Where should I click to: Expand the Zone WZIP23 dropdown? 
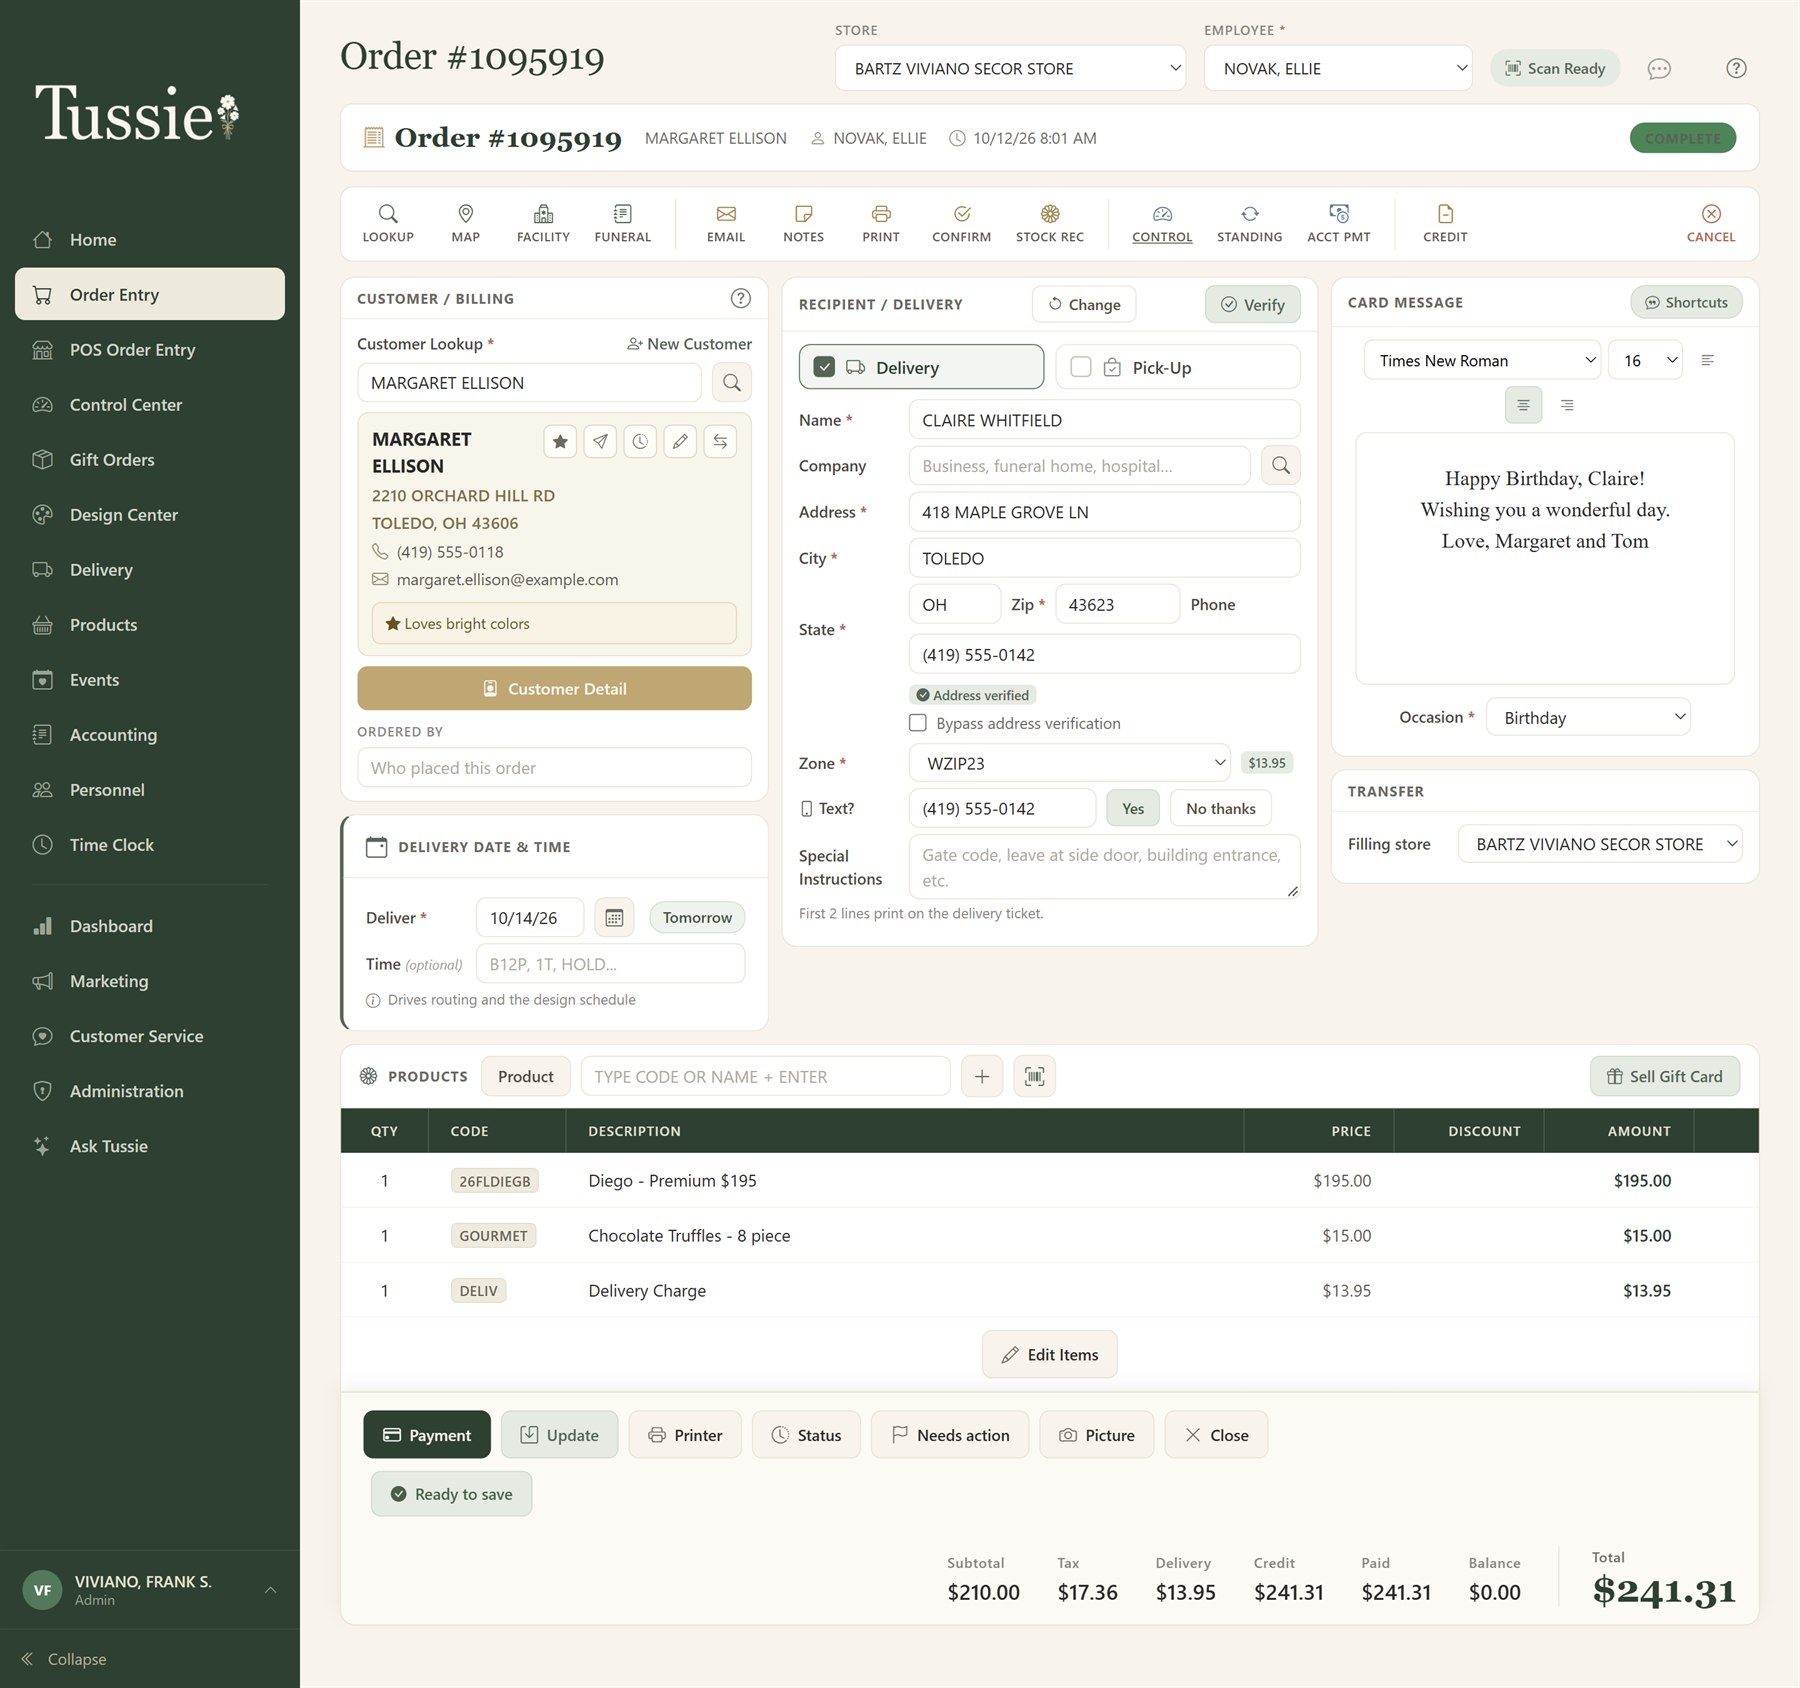(x=1069, y=763)
